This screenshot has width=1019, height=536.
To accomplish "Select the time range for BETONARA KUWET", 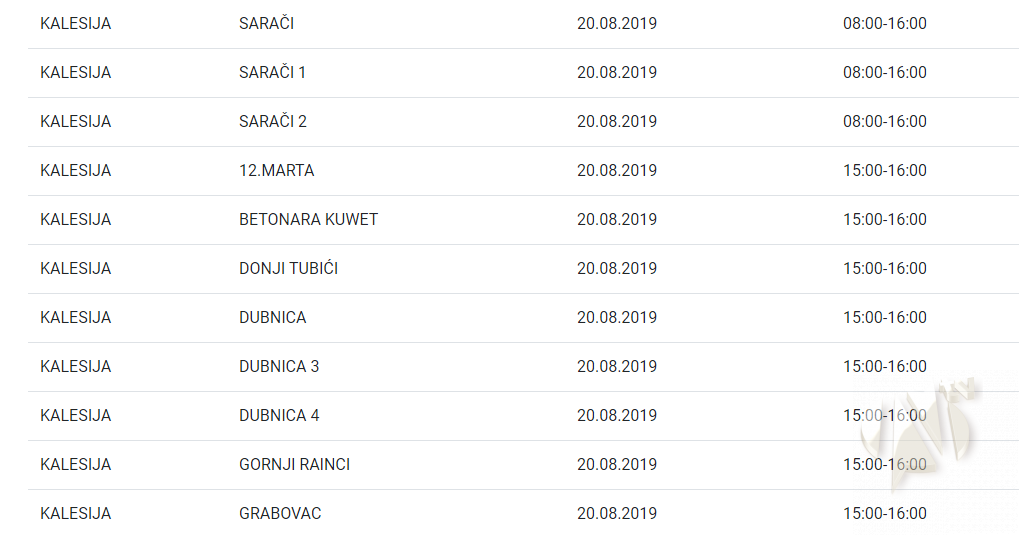I will (x=884, y=220).
